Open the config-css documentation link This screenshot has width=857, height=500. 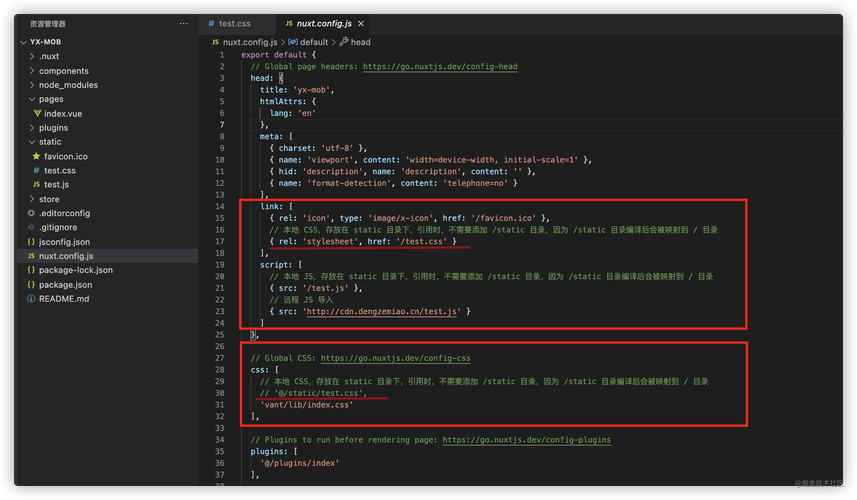point(396,358)
